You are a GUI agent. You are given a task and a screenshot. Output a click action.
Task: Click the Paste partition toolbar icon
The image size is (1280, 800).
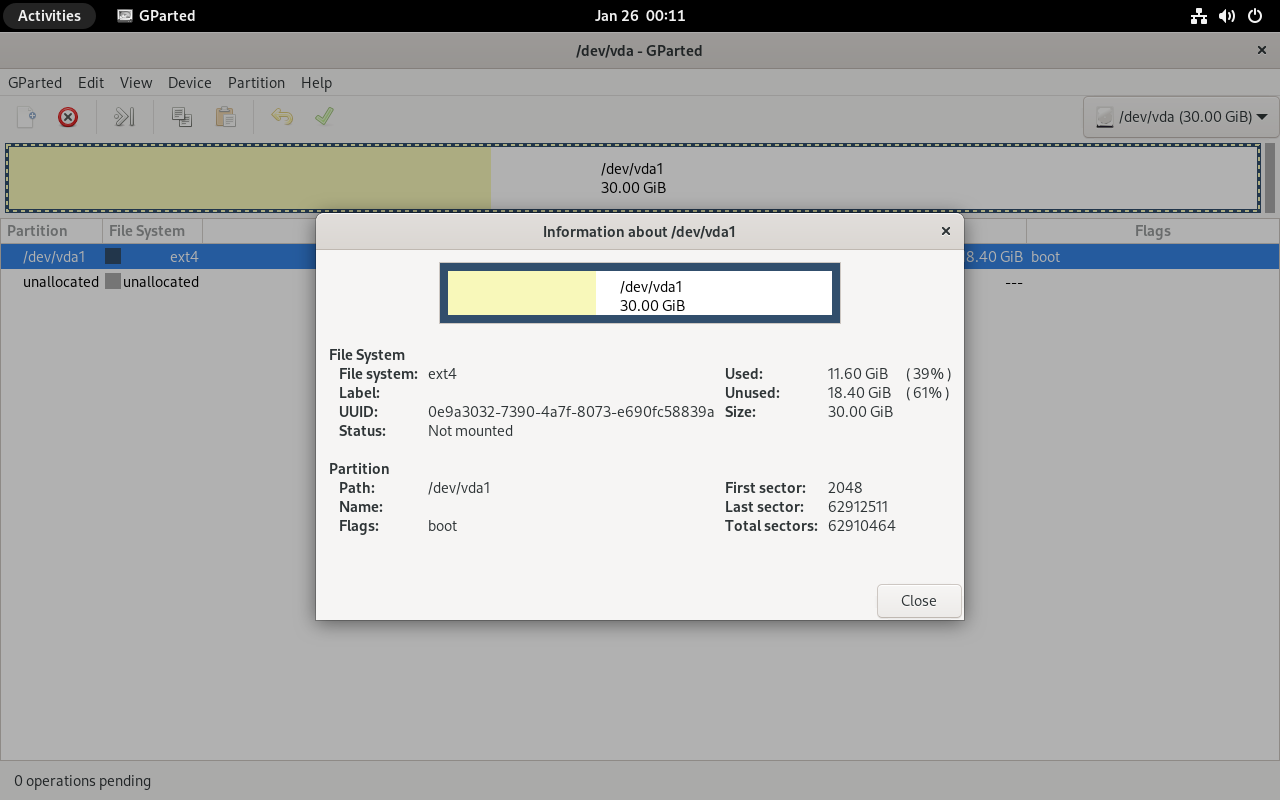(x=226, y=117)
